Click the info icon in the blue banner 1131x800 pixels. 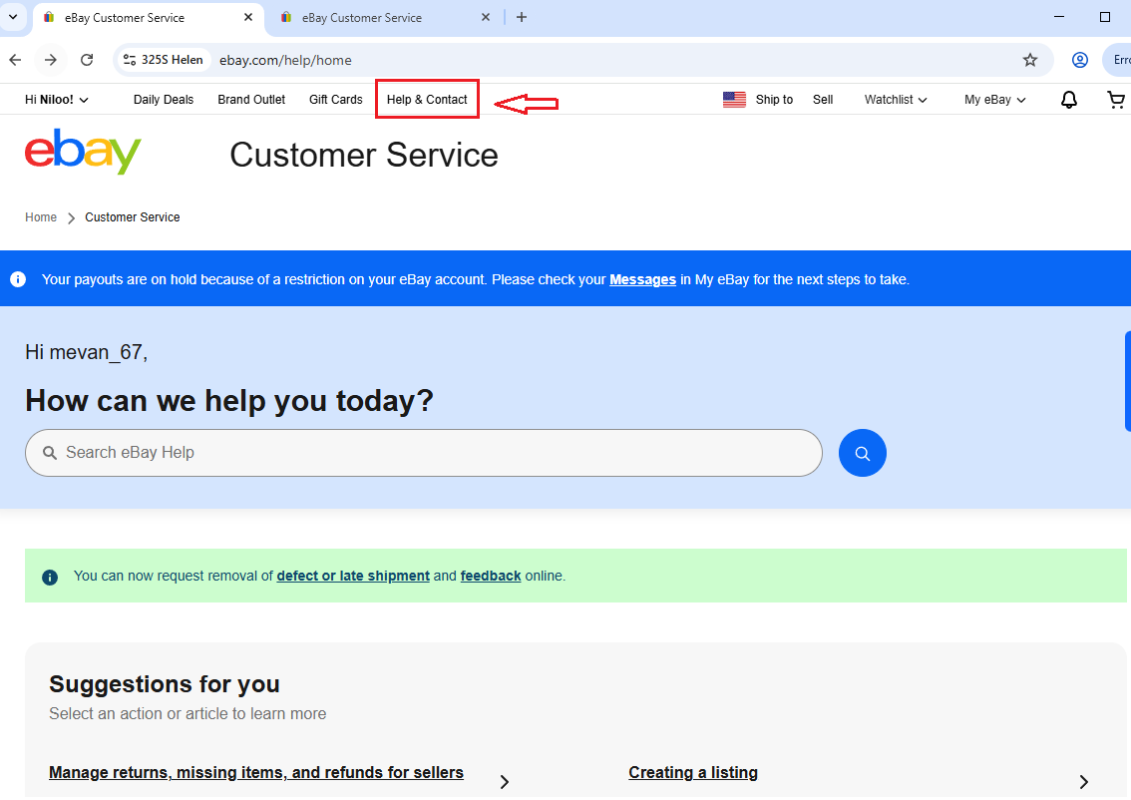click(18, 279)
